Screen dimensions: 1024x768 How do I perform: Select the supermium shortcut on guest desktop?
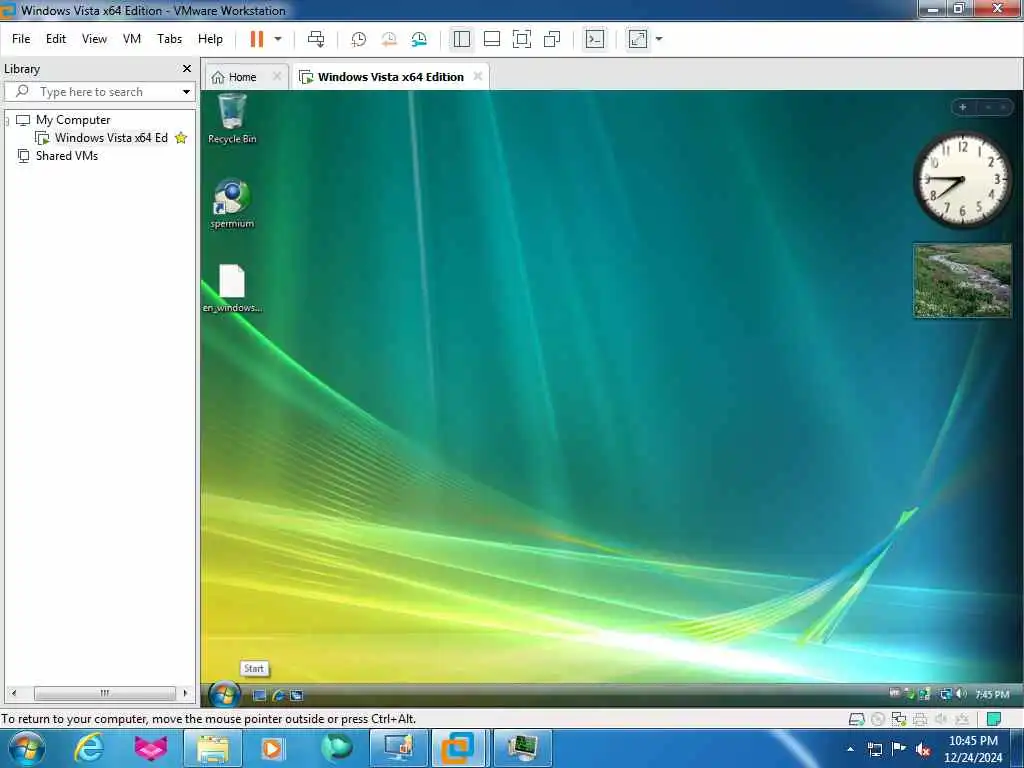coord(232,203)
